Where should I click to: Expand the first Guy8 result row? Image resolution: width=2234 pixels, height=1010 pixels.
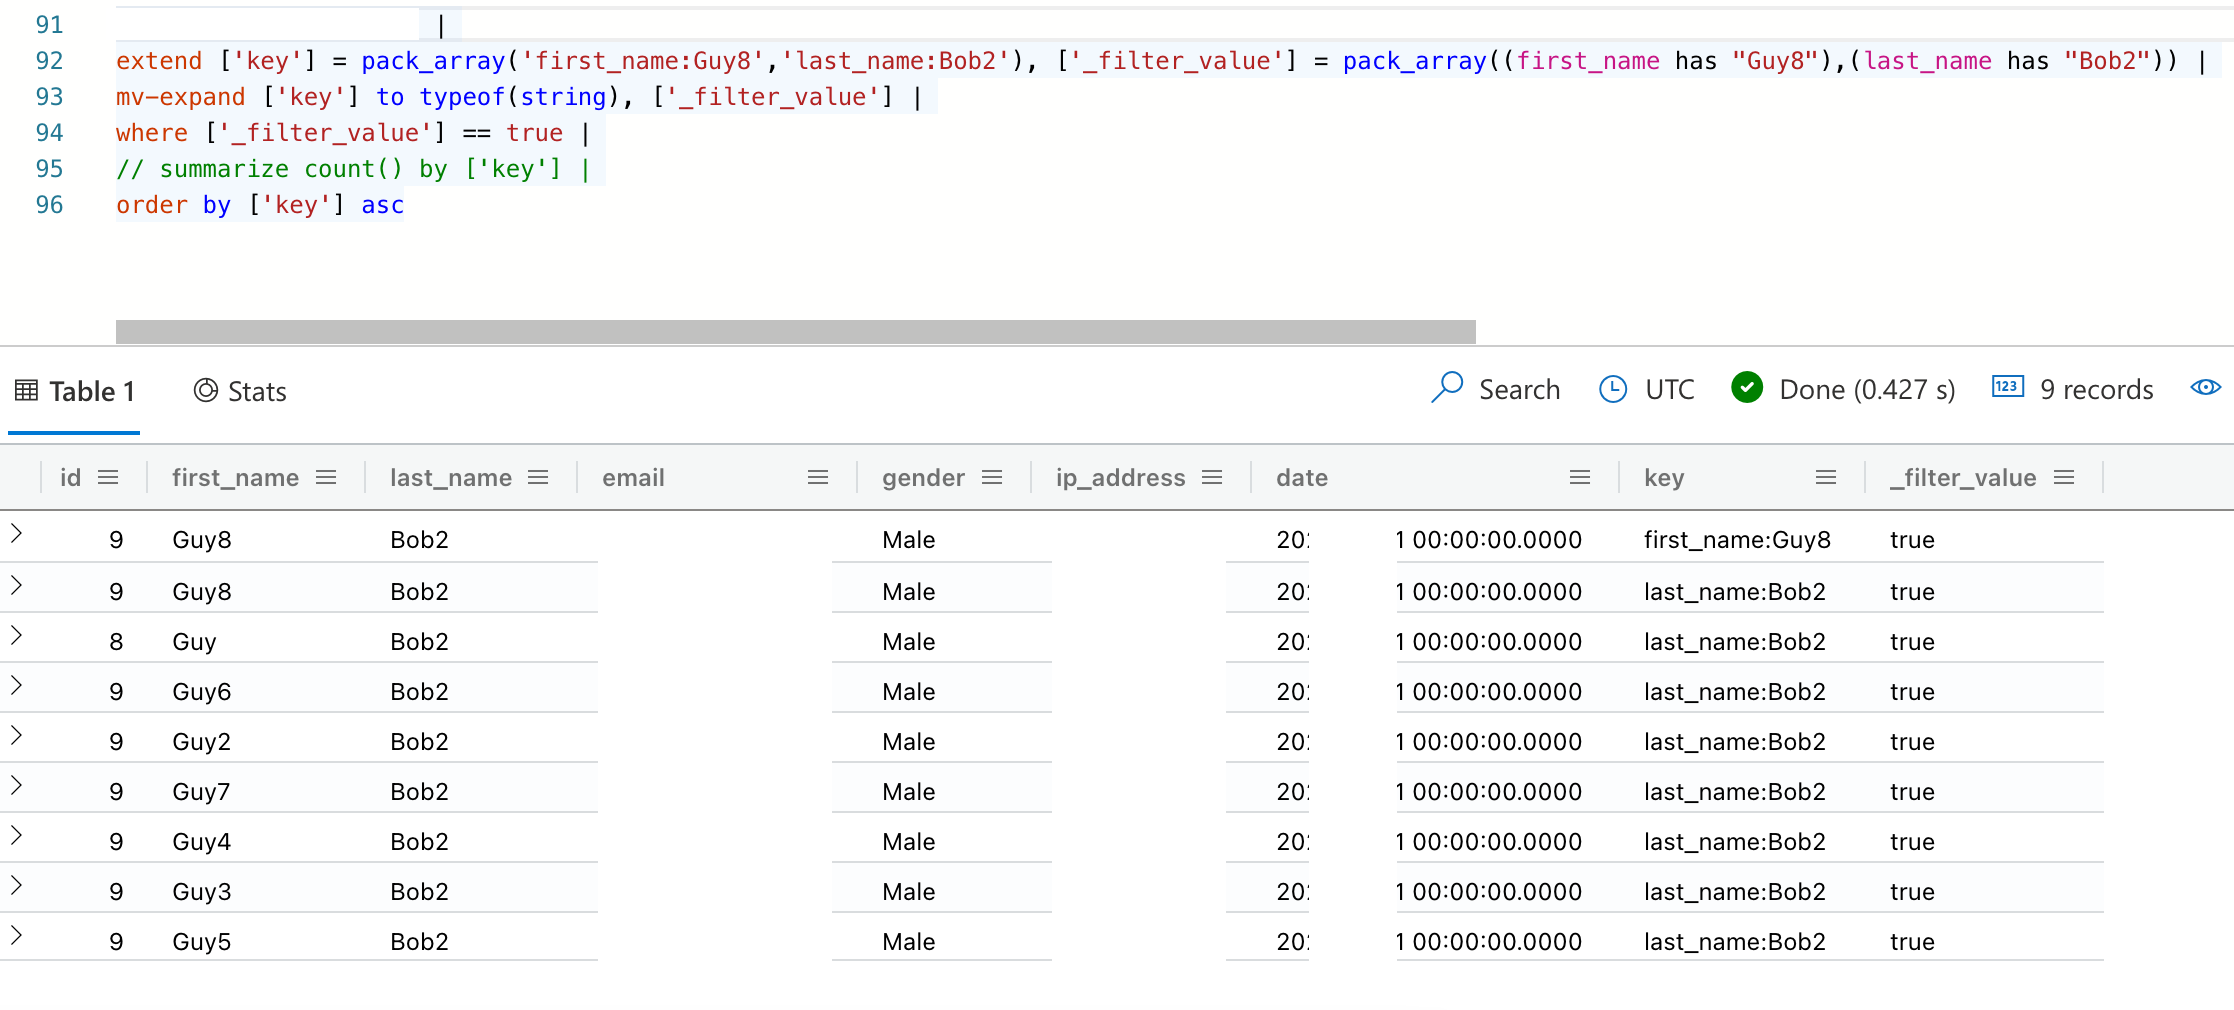tap(18, 533)
